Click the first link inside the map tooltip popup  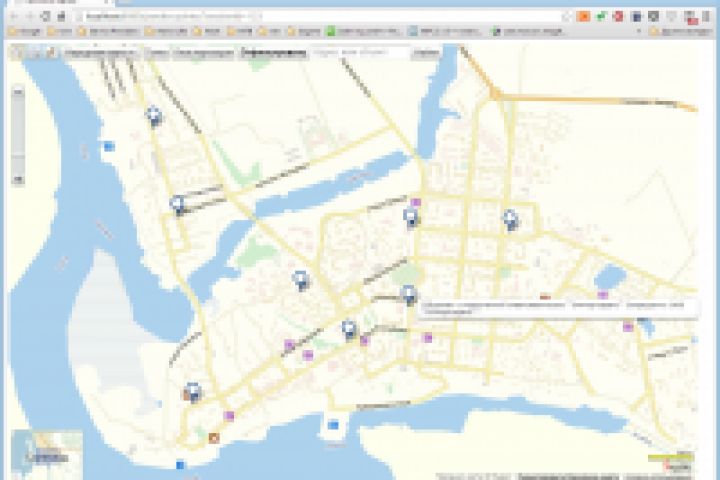tap(494, 305)
